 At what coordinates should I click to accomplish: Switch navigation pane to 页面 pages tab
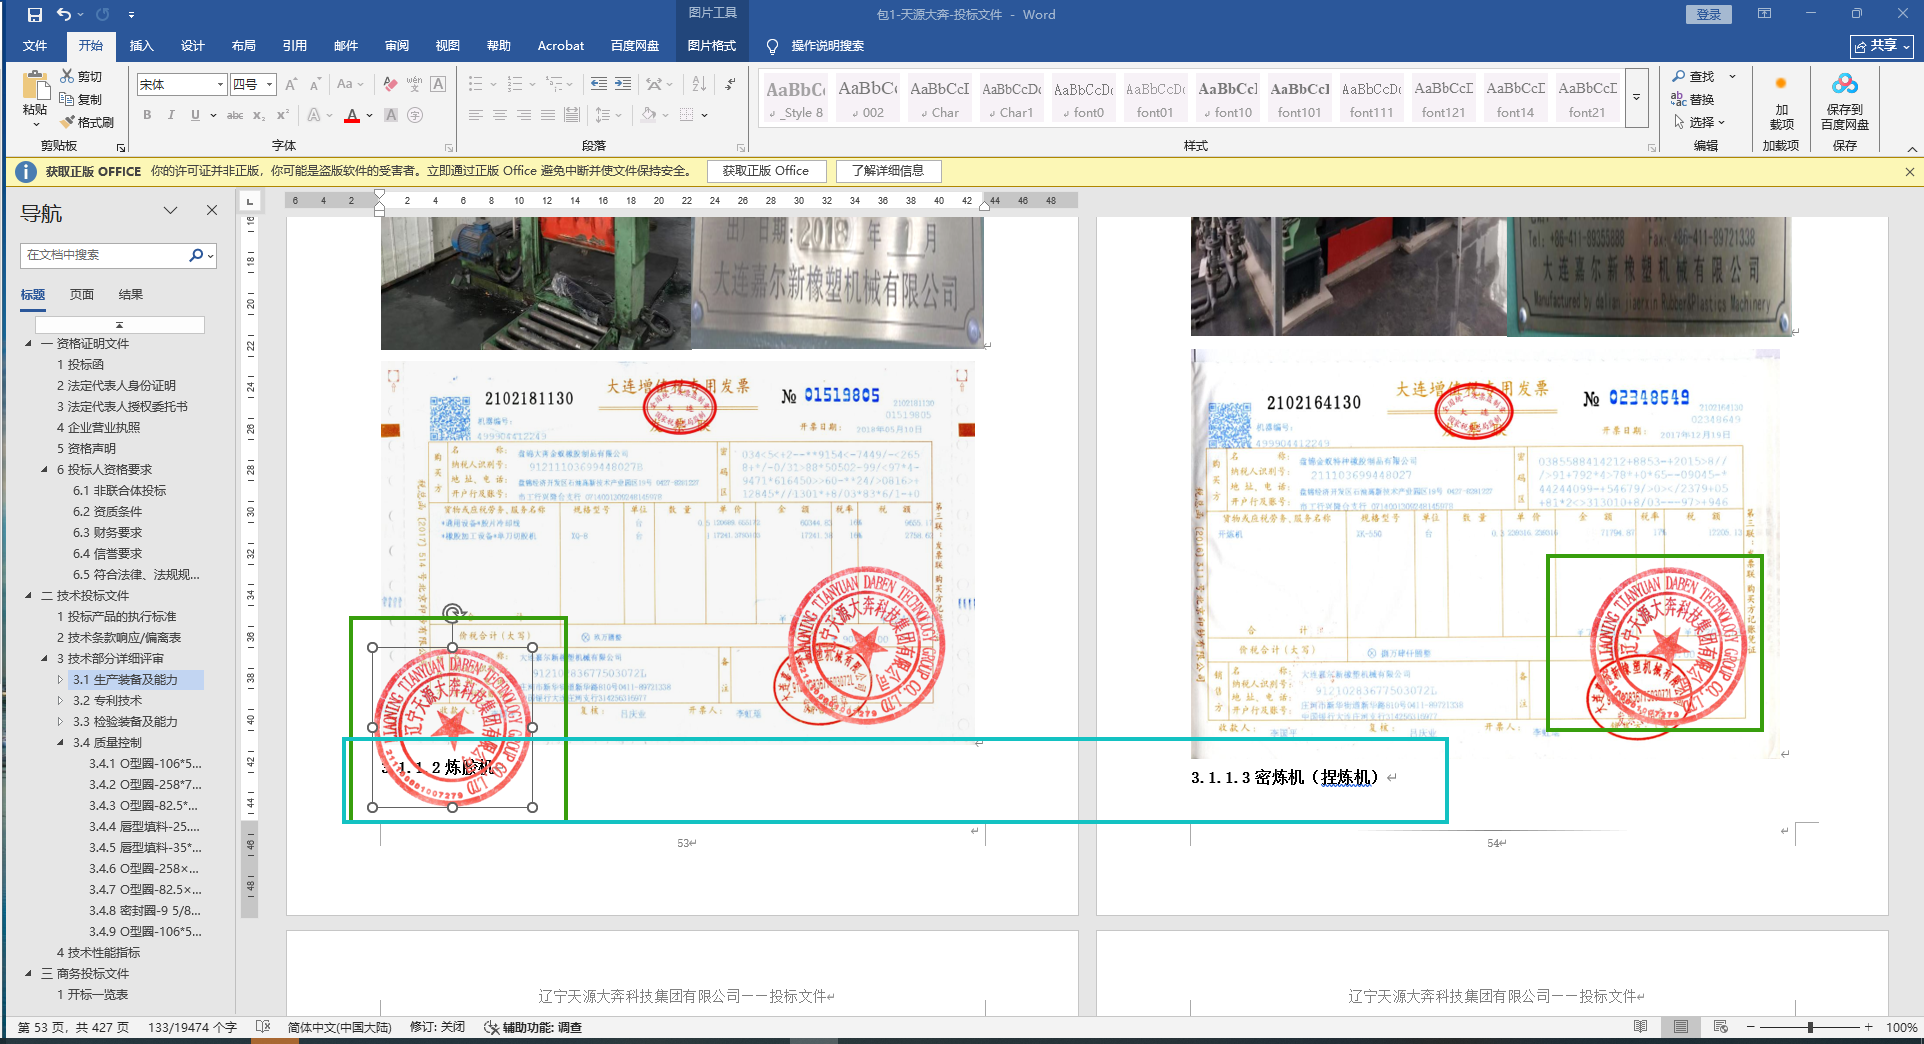(82, 294)
